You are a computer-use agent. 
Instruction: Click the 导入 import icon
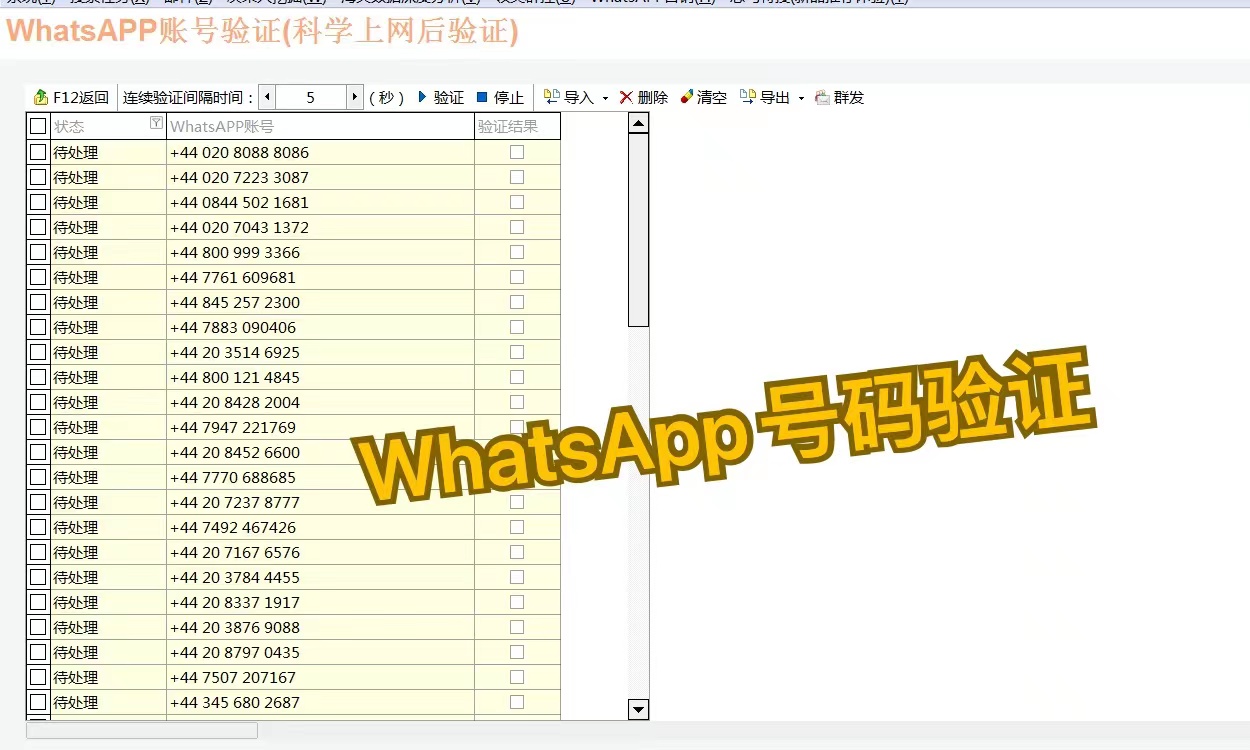tap(551, 97)
